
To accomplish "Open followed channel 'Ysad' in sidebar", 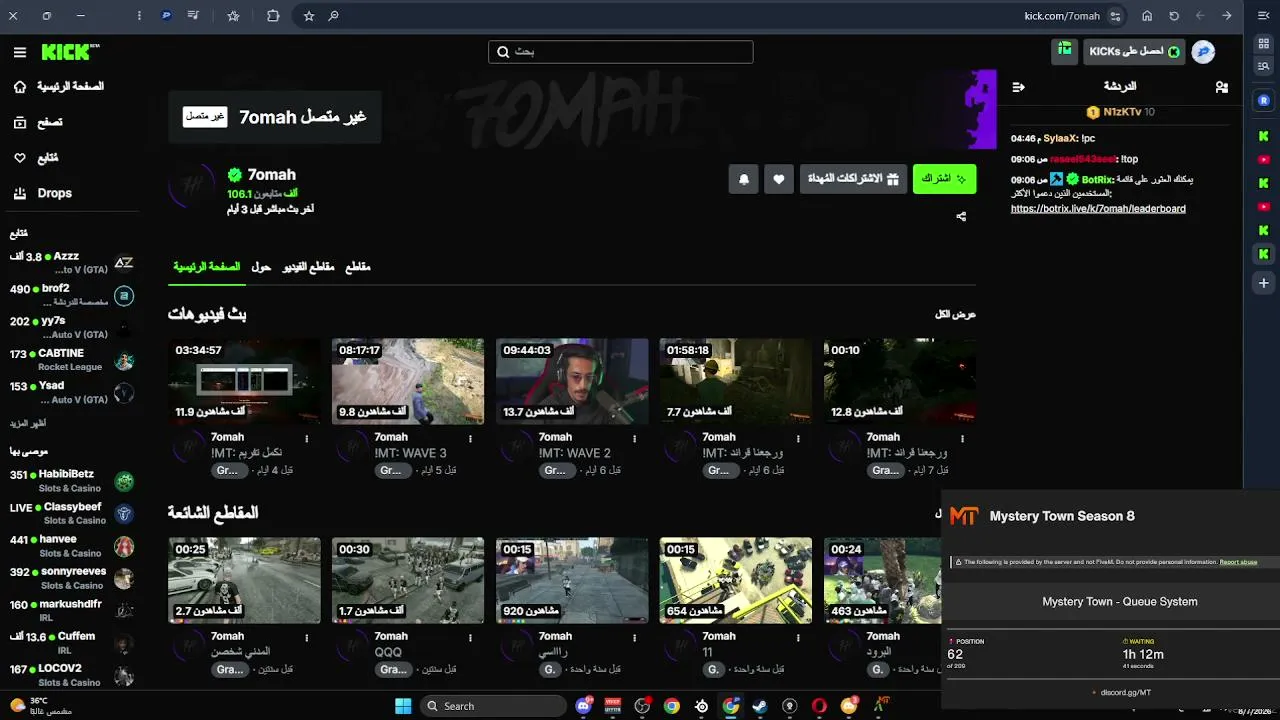I will (x=72, y=392).
